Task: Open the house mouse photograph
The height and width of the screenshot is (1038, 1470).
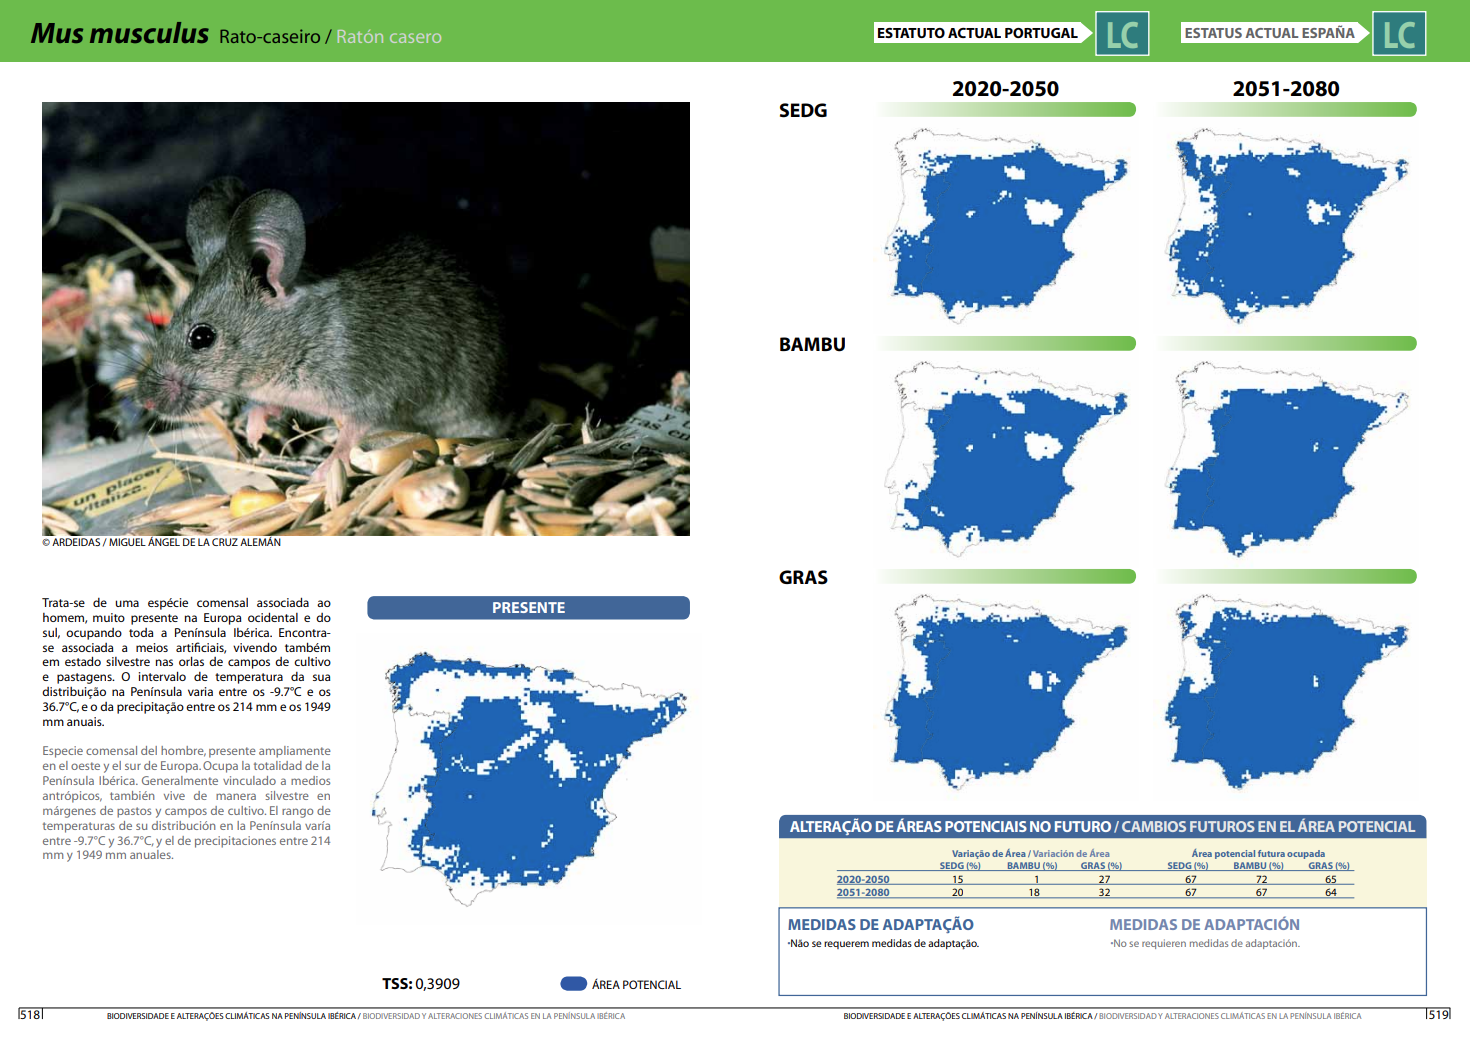Action: [x=366, y=319]
